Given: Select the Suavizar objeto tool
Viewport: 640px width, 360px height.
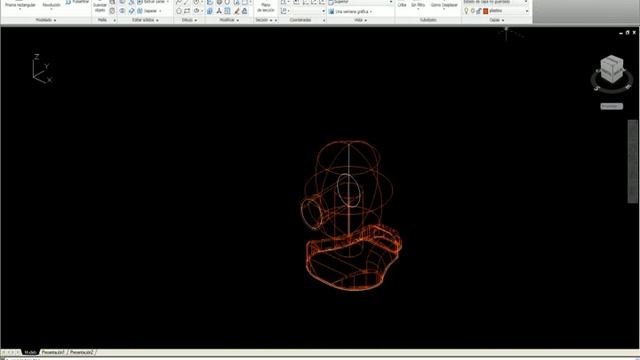Looking at the screenshot, I should (x=100, y=7).
